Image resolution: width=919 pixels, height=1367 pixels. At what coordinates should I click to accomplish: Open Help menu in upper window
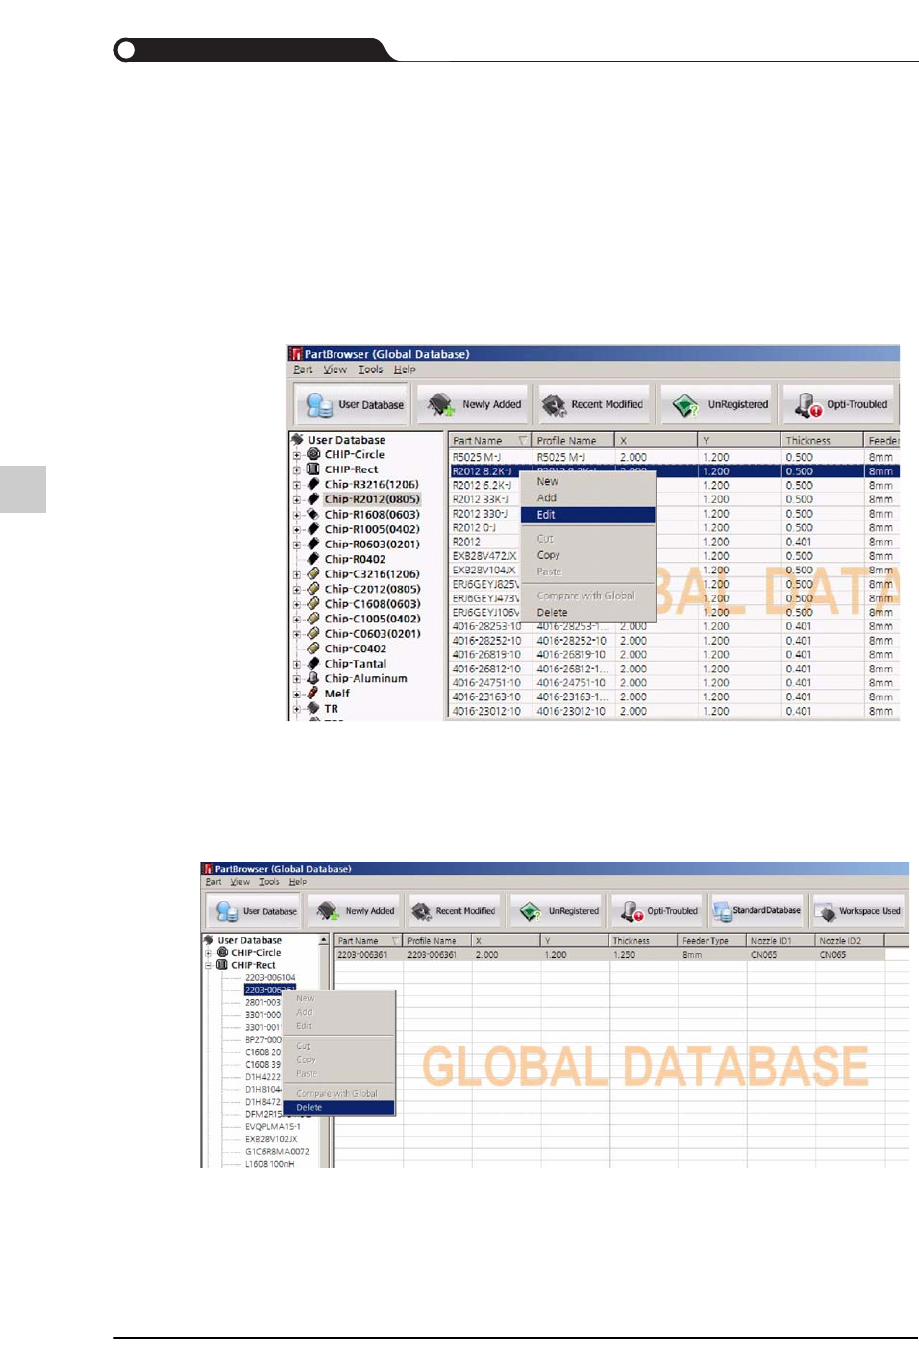[405, 369]
